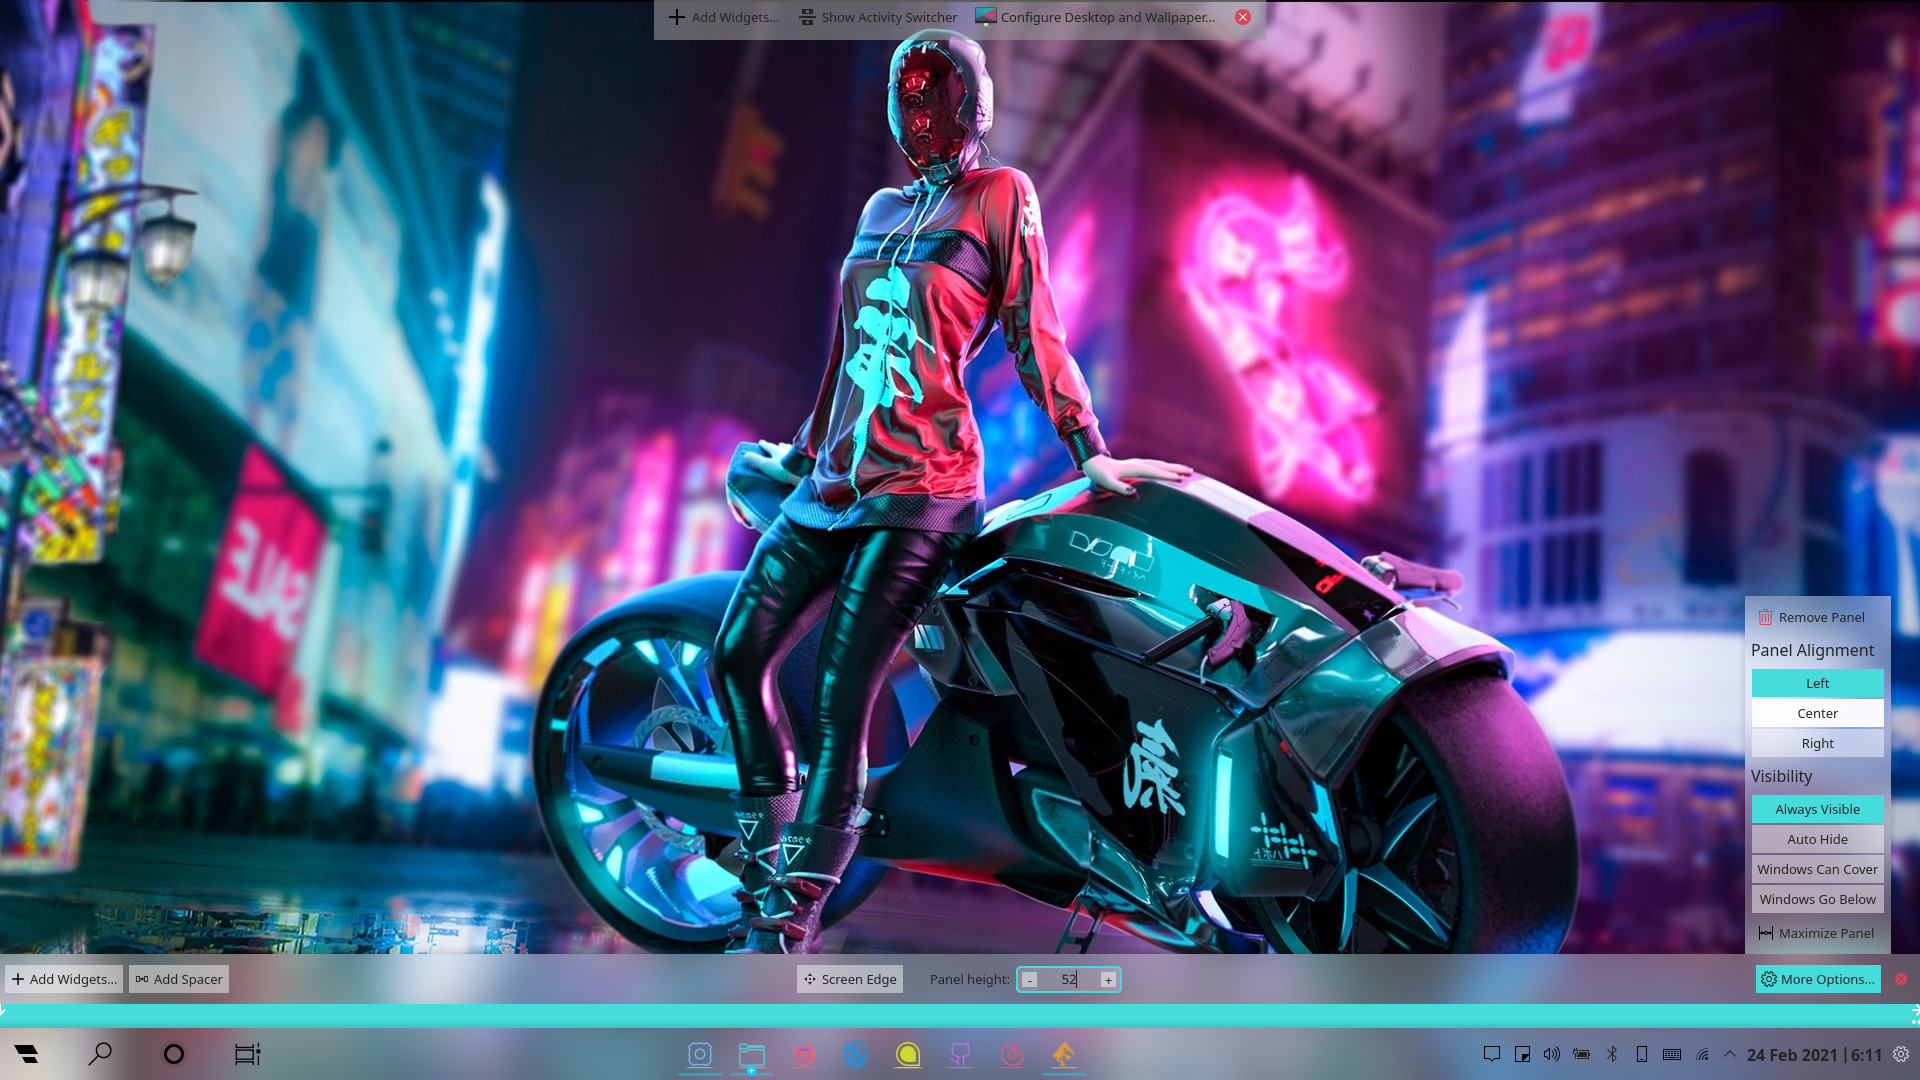The image size is (1920, 1080).
Task: Open the date and time calendar
Action: pos(1814,1055)
